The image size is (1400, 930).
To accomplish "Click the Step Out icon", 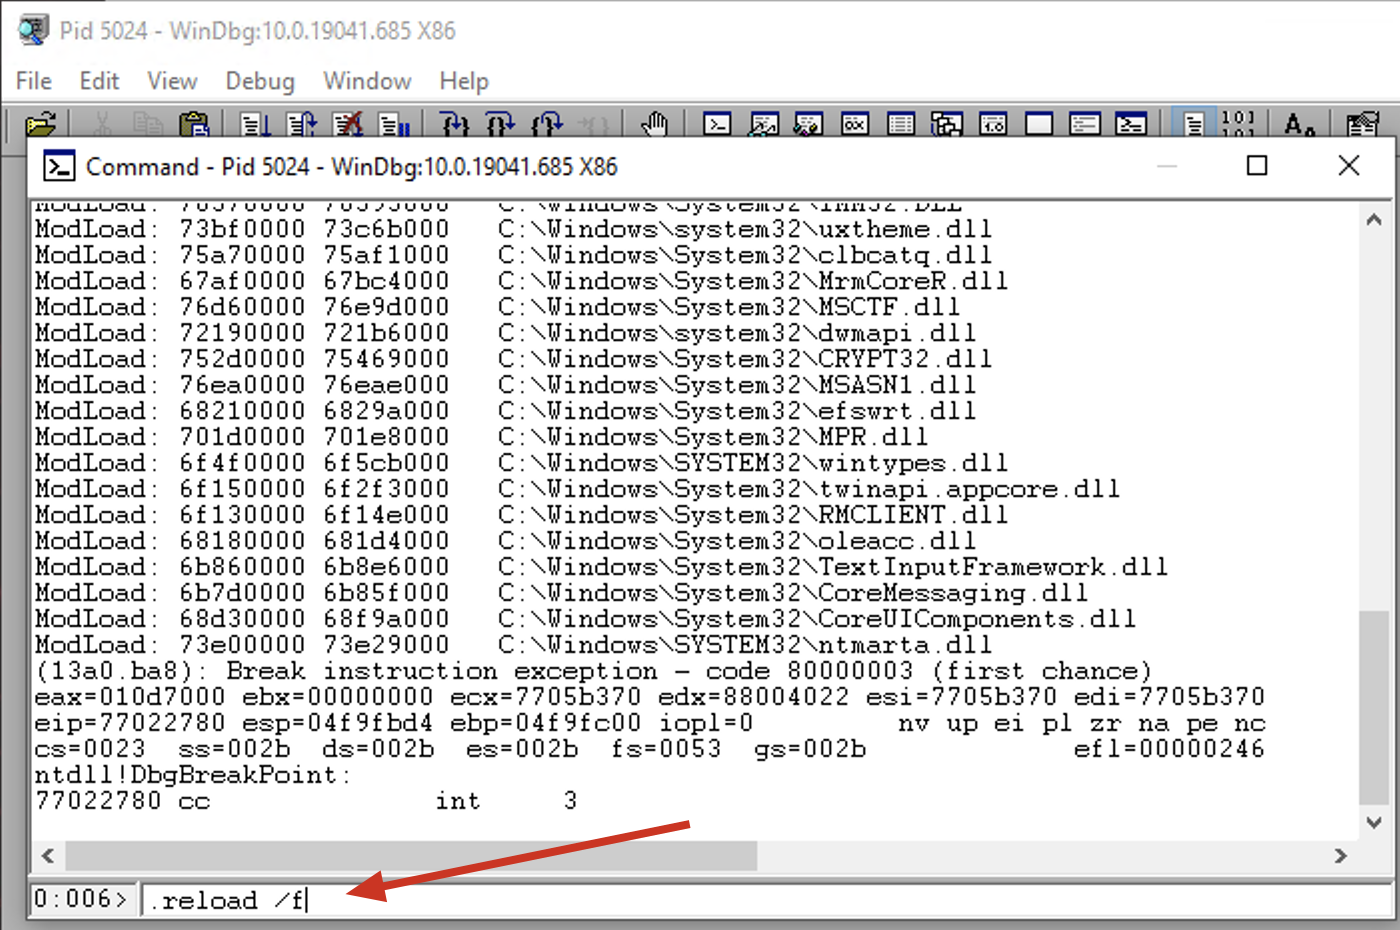I will click(x=547, y=125).
